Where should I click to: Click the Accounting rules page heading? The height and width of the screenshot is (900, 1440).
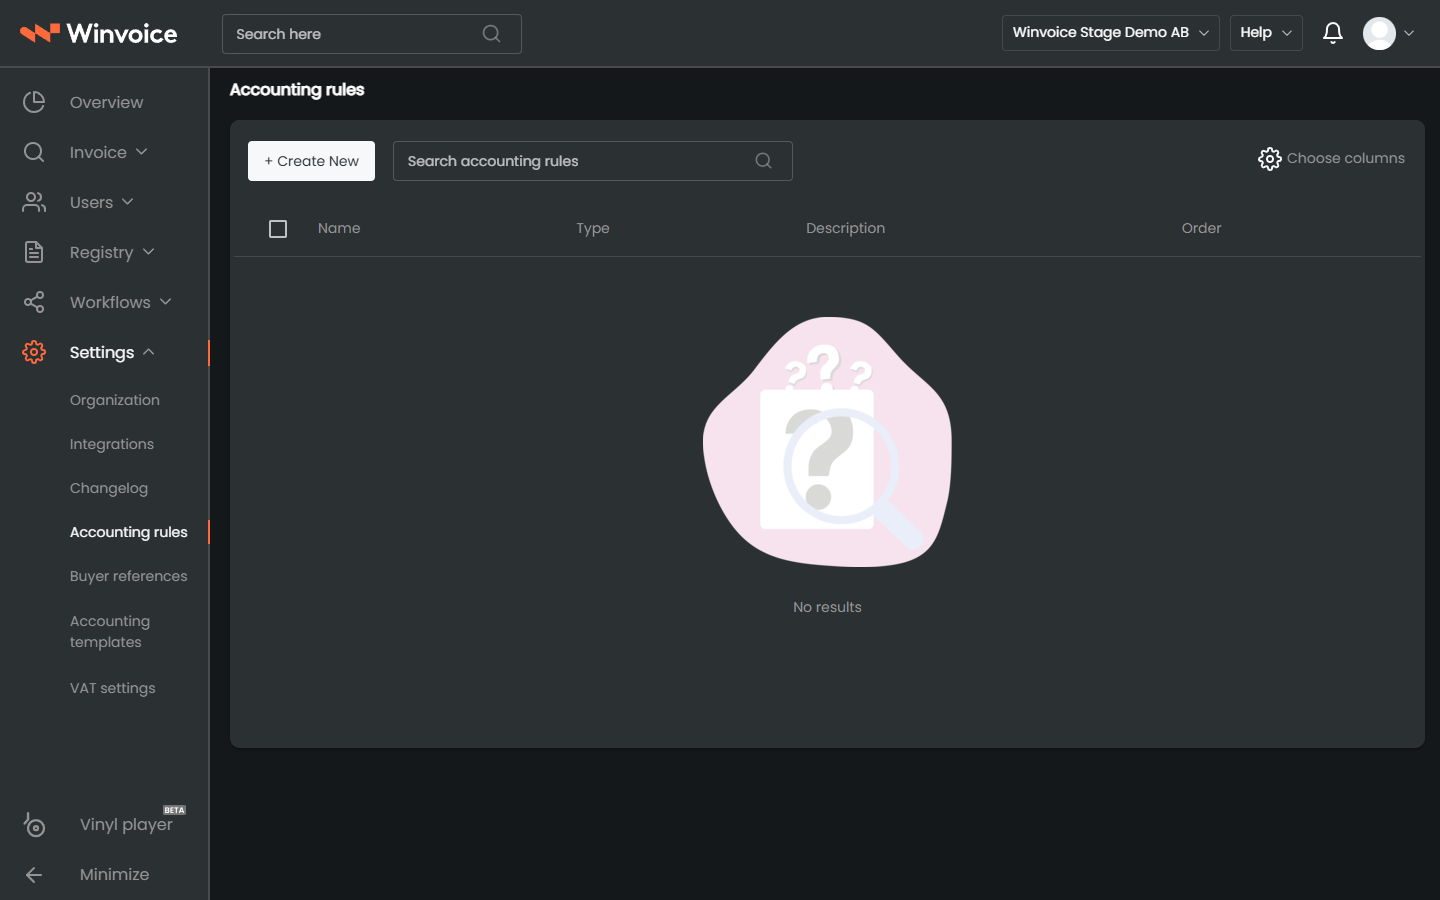297,89
